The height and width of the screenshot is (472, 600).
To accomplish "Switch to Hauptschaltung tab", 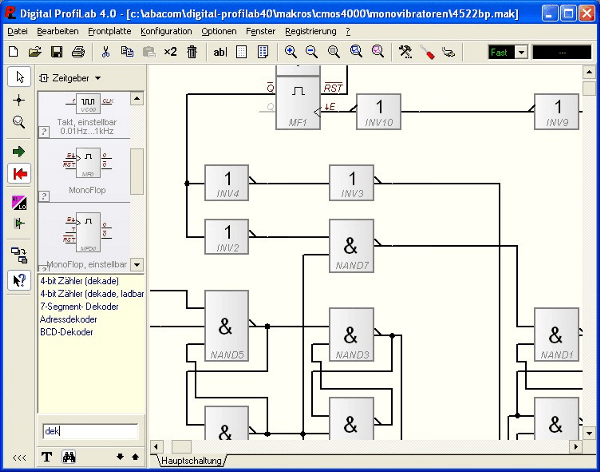I will click(x=191, y=461).
